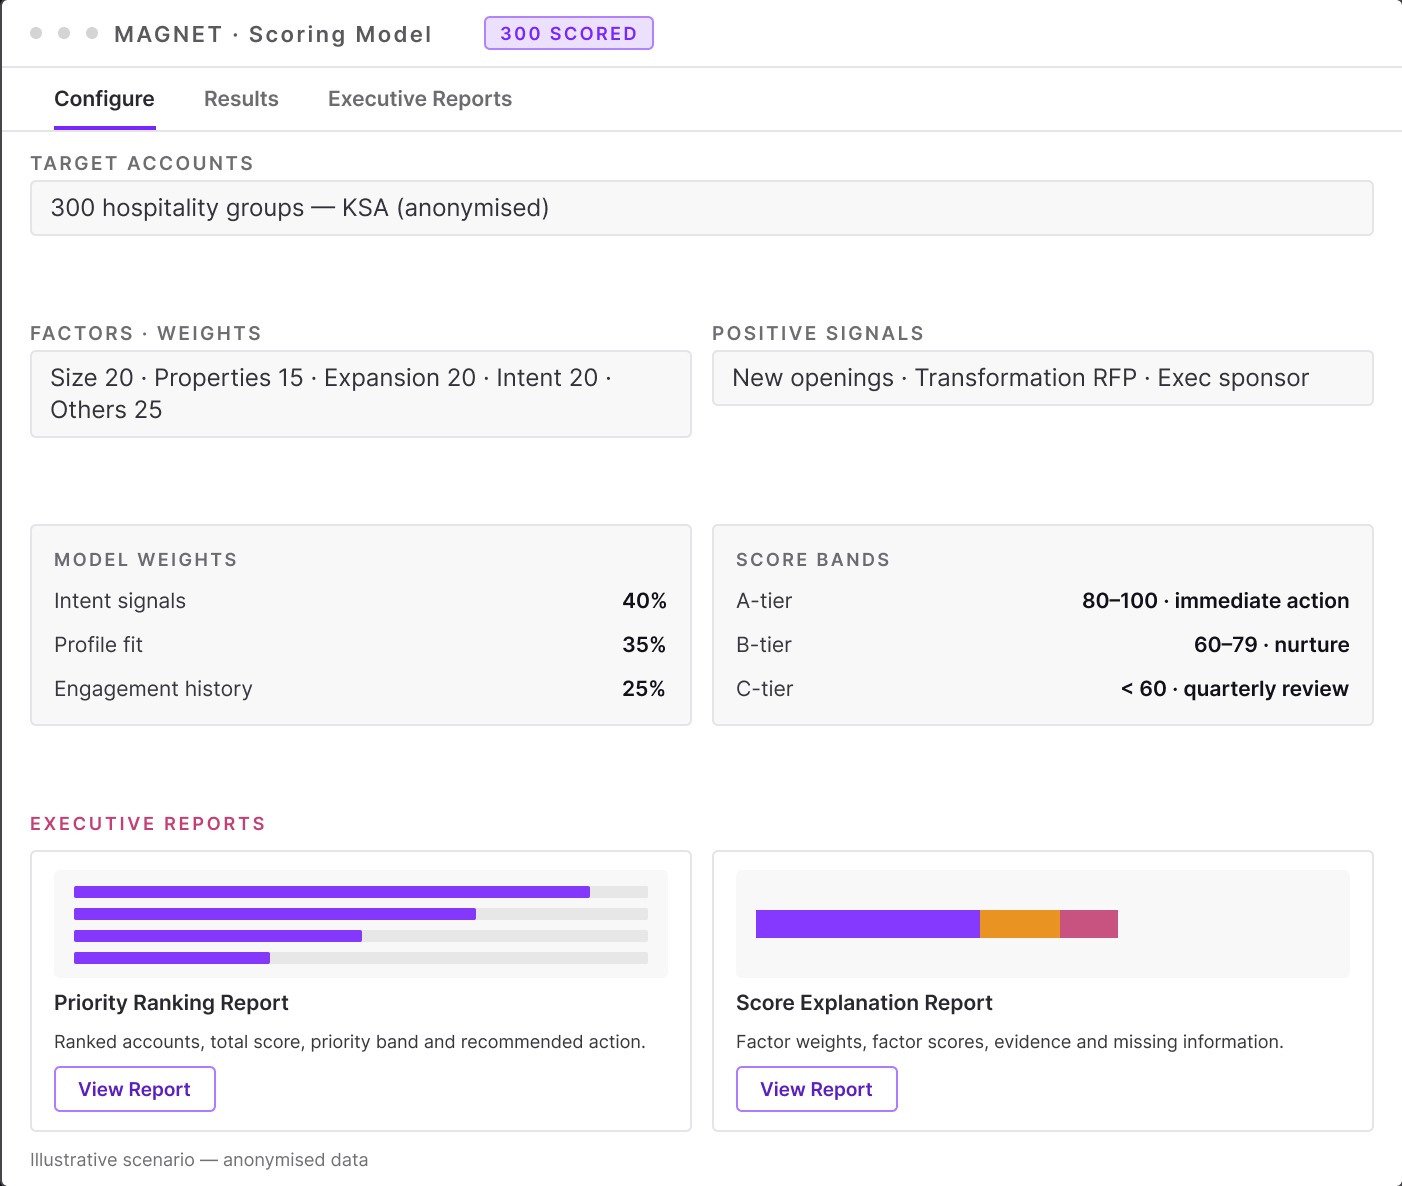Open the Results tab

point(241,99)
